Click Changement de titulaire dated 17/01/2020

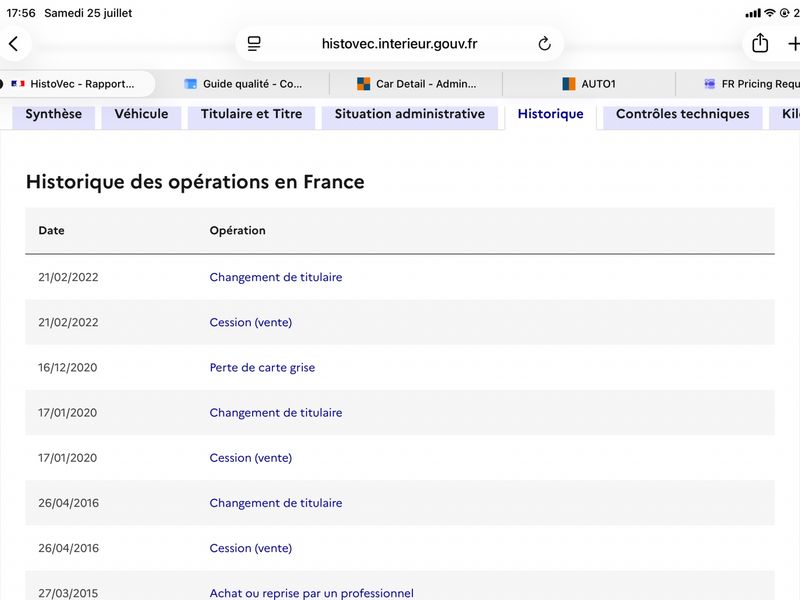276,413
